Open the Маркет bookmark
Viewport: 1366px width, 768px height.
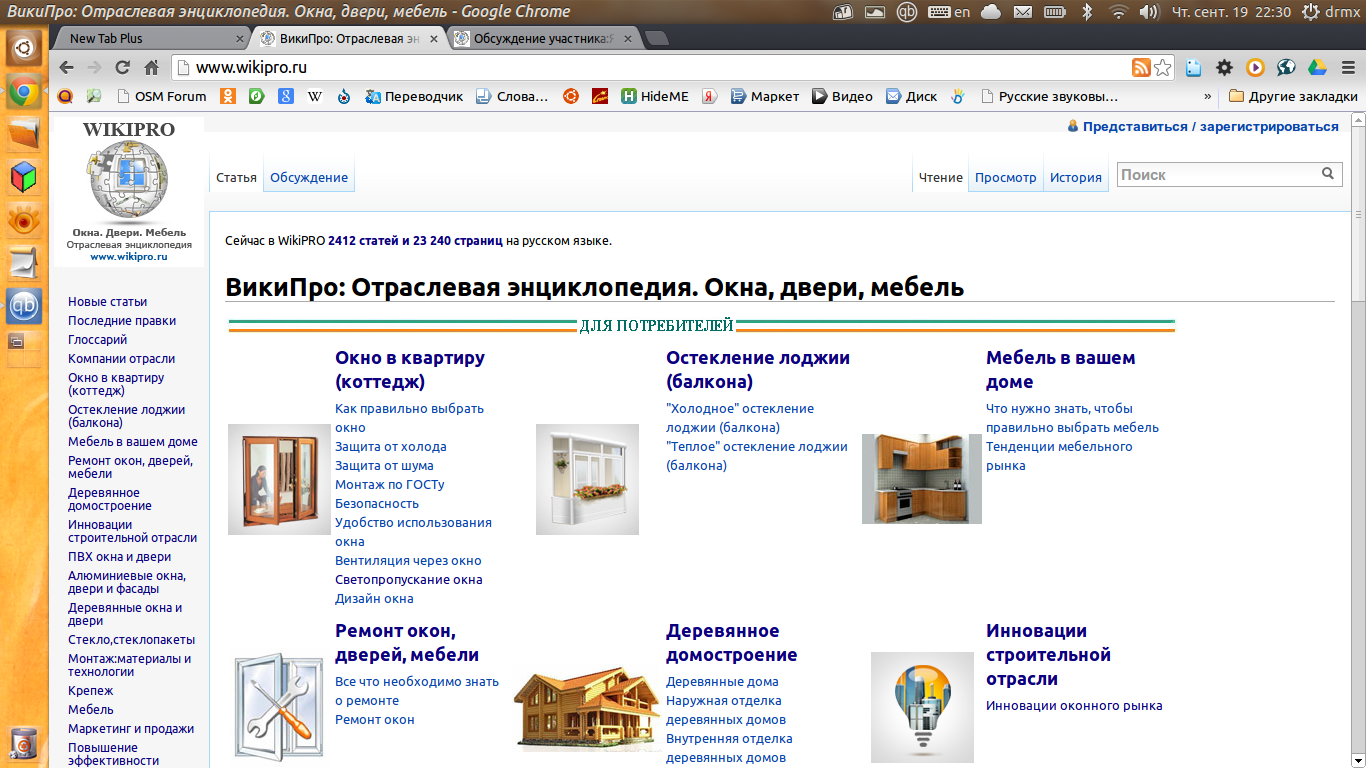(x=765, y=97)
